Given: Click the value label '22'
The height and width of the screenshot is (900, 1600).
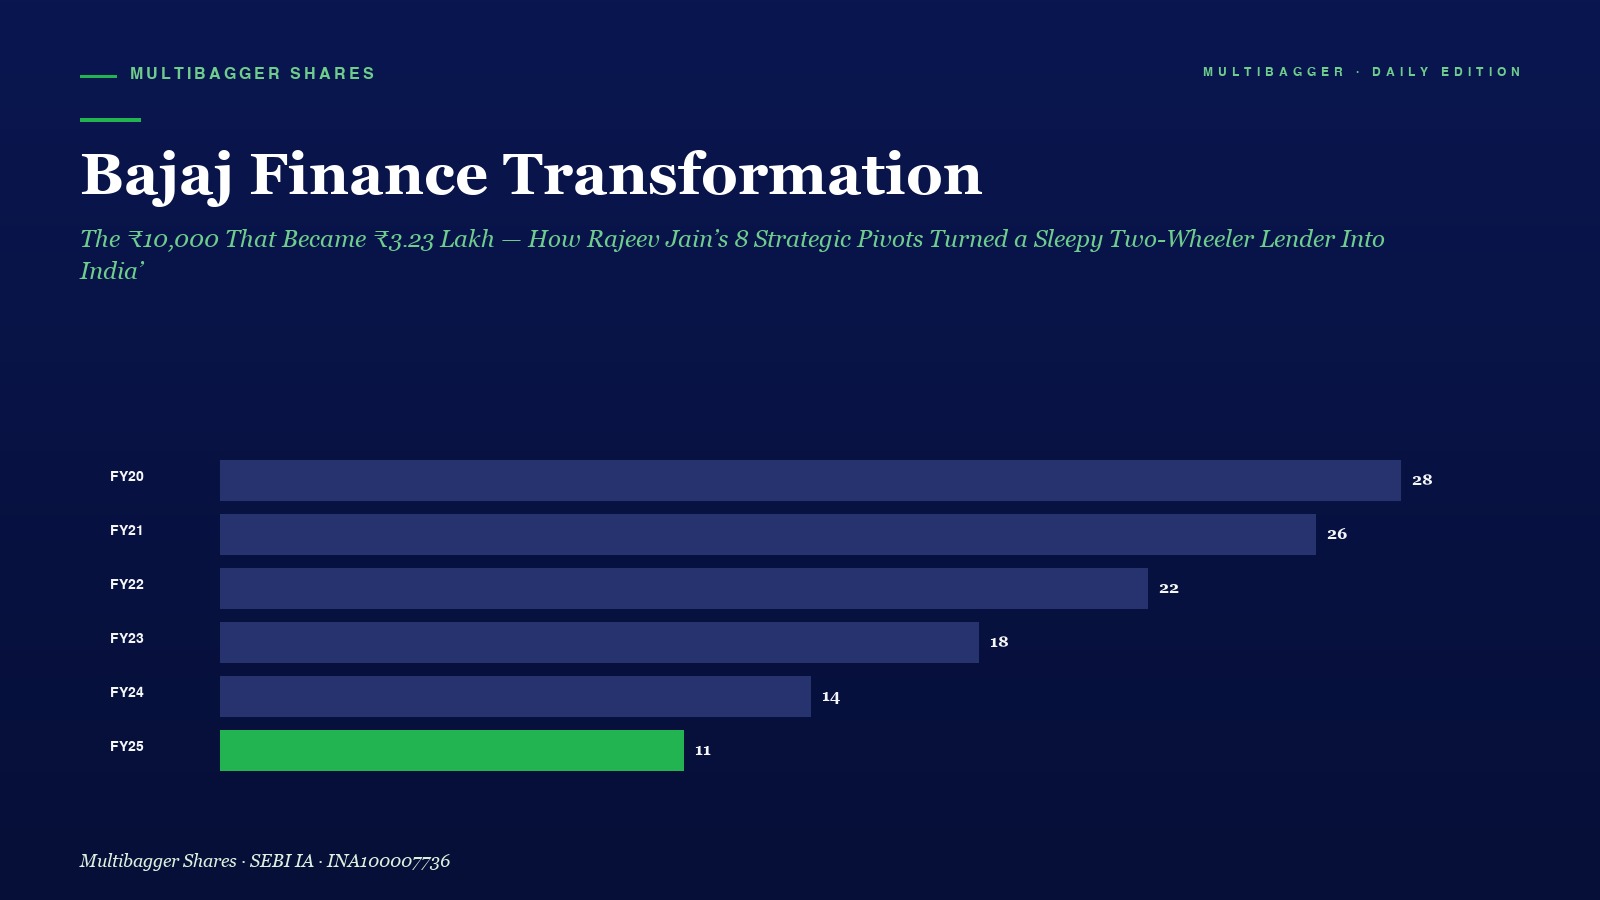Looking at the screenshot, I should click(x=1169, y=588).
